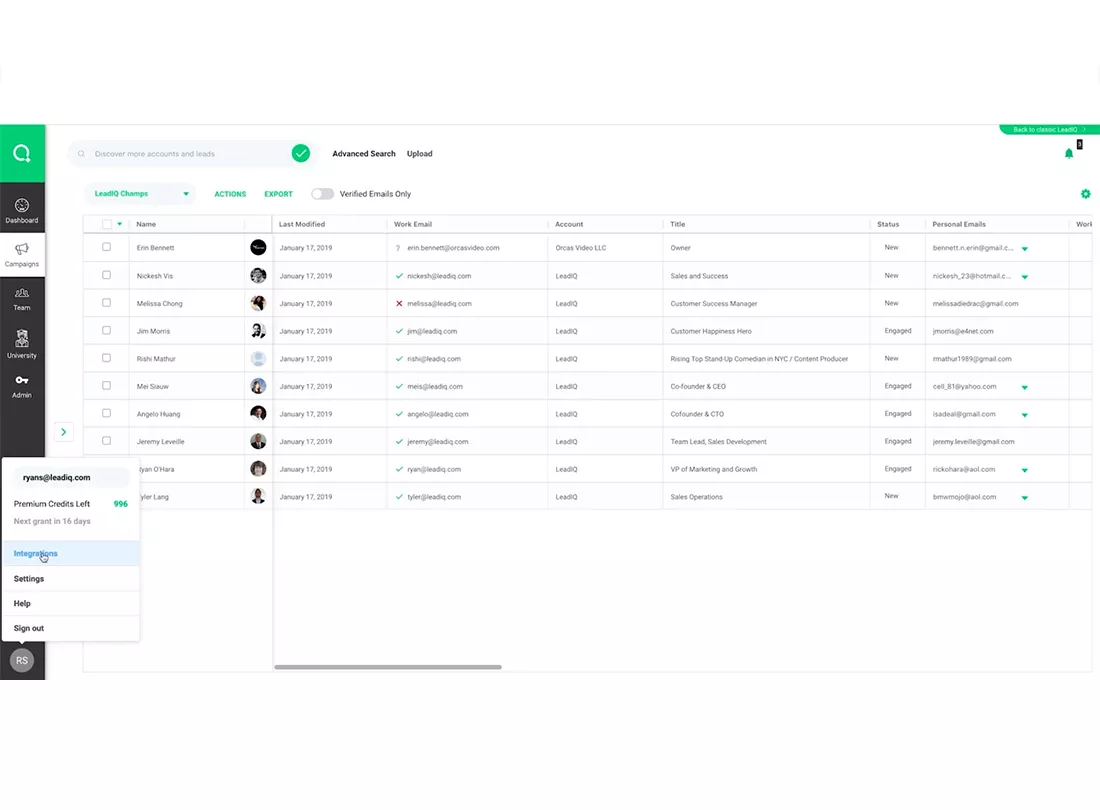Image resolution: width=1100 pixels, height=810 pixels.
Task: Select Nickesh Vis's row checkbox
Action: click(x=107, y=275)
